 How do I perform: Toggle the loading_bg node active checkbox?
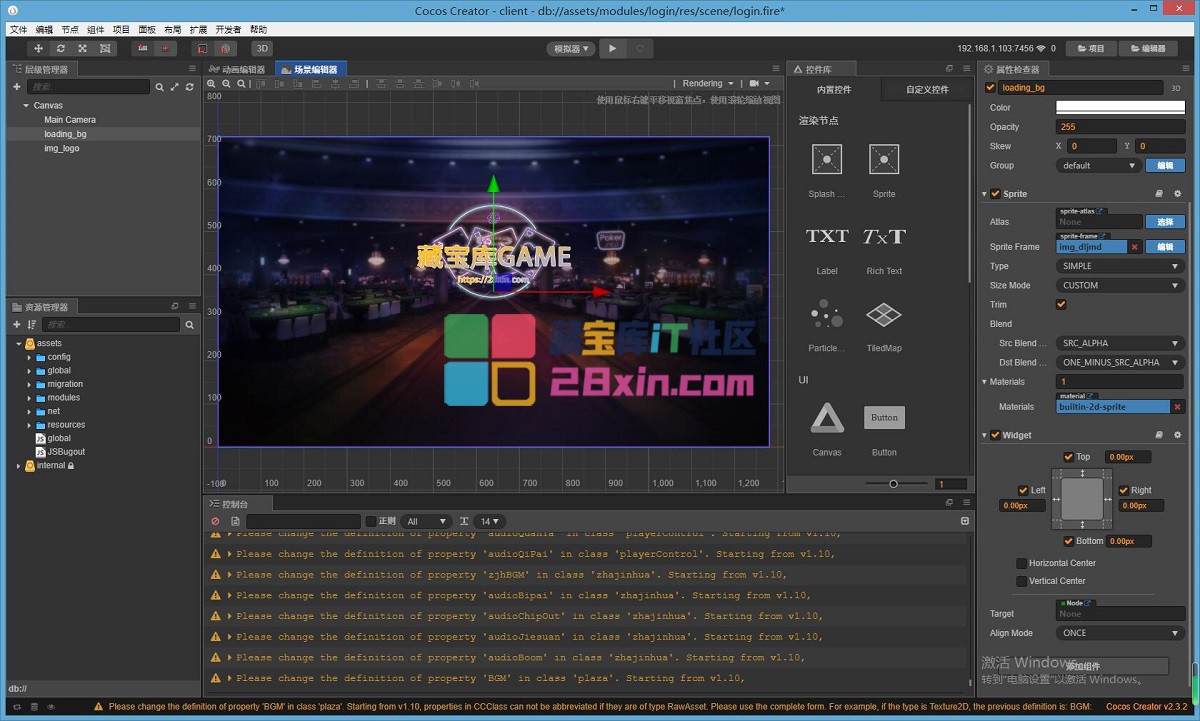tap(991, 88)
